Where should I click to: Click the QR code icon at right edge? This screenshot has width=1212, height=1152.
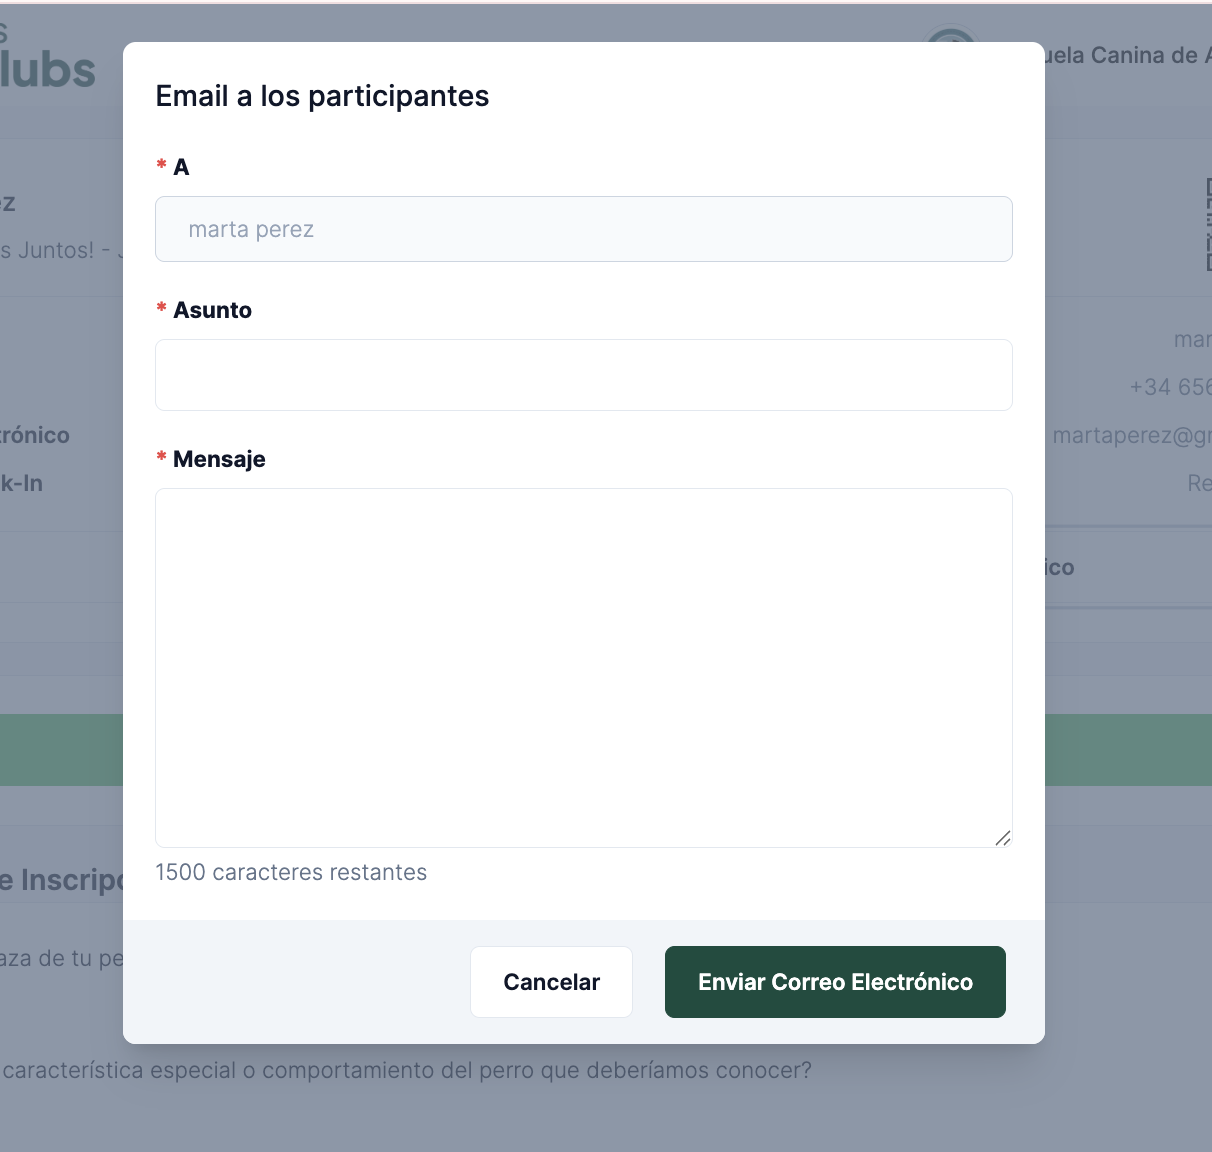tap(1208, 224)
